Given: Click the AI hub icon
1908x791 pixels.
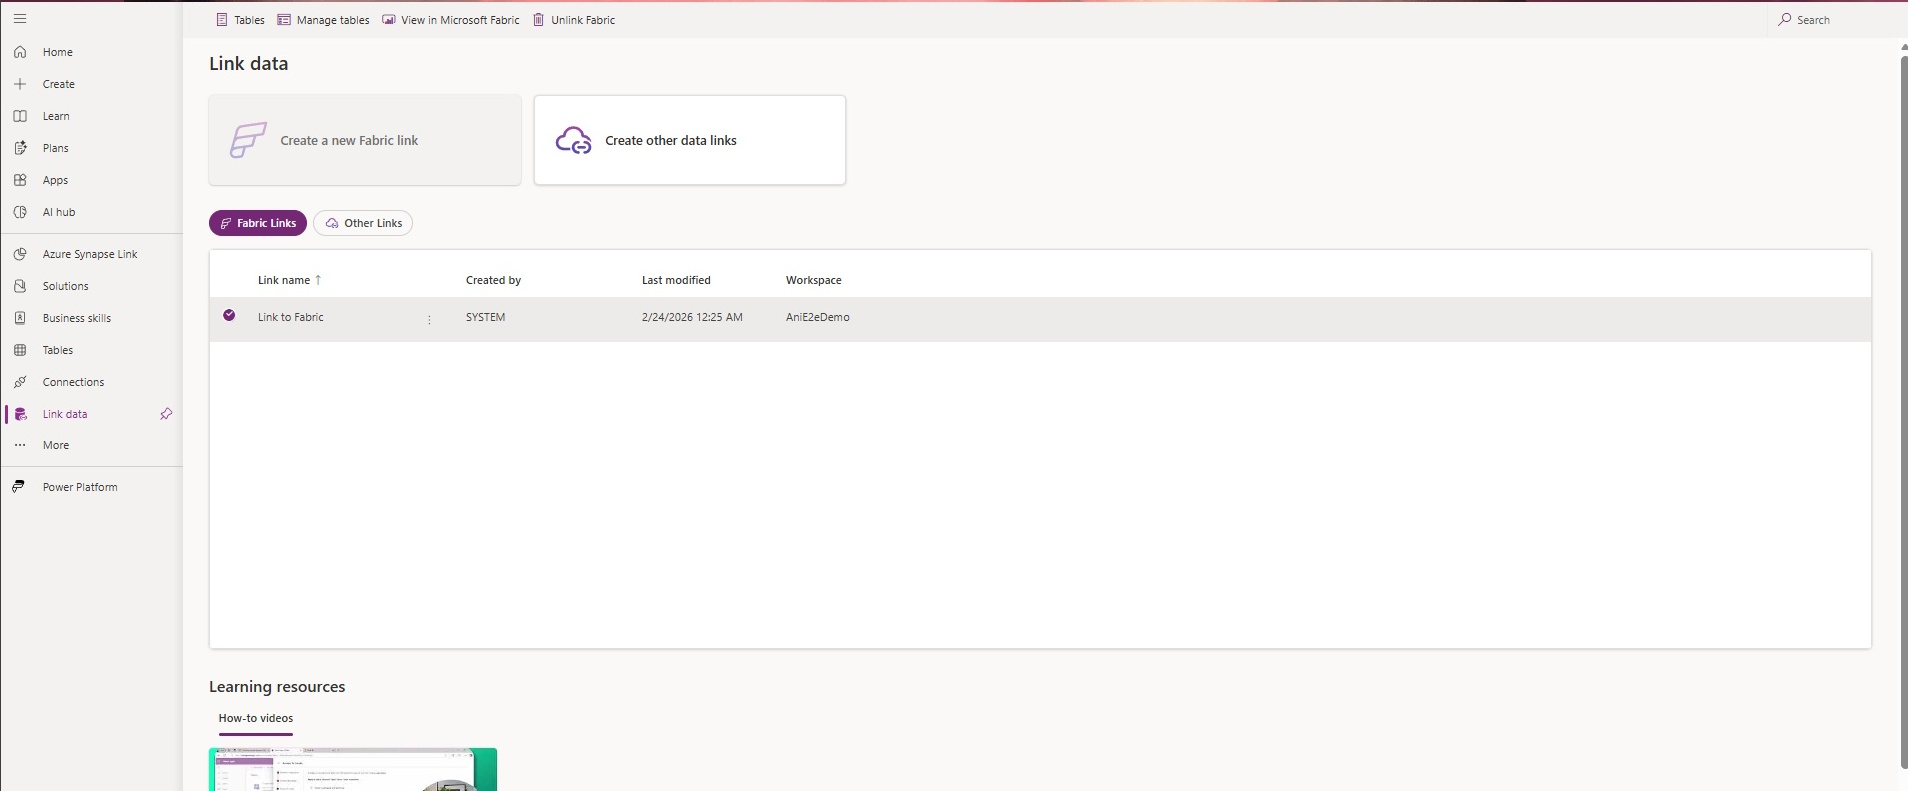Looking at the screenshot, I should 20,212.
